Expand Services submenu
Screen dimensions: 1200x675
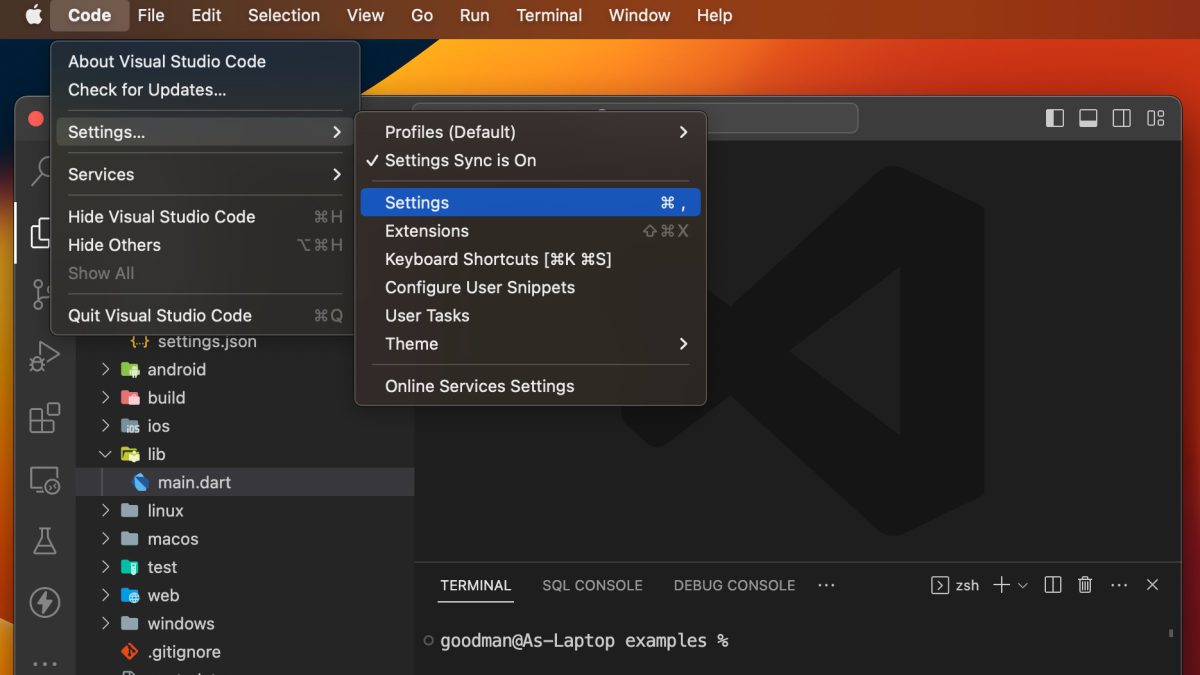(204, 174)
